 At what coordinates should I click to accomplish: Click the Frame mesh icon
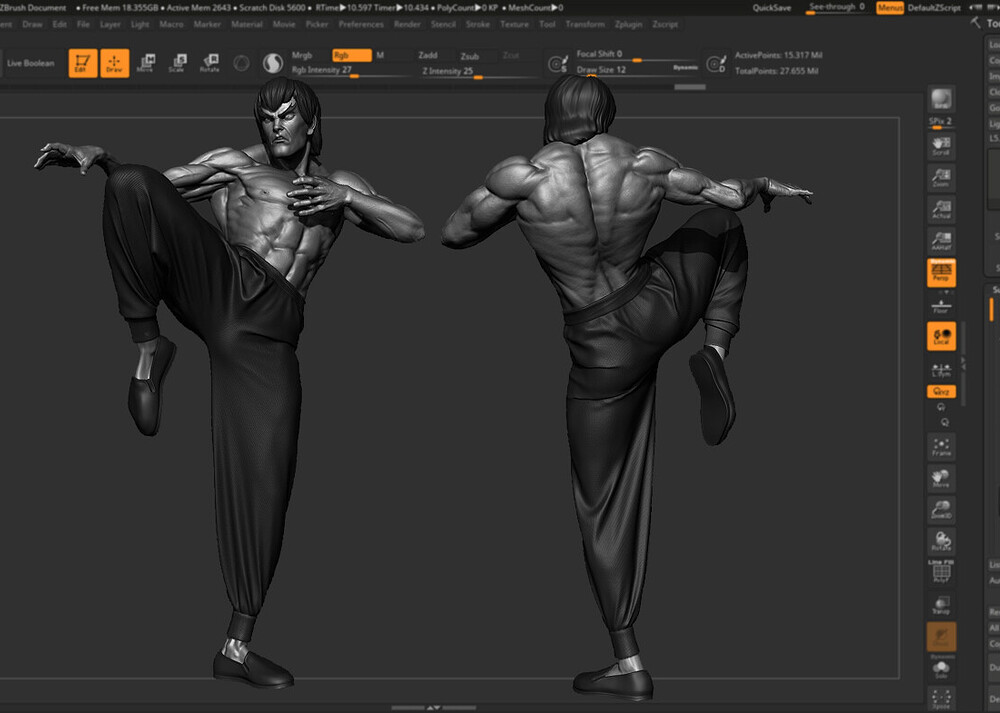941,446
